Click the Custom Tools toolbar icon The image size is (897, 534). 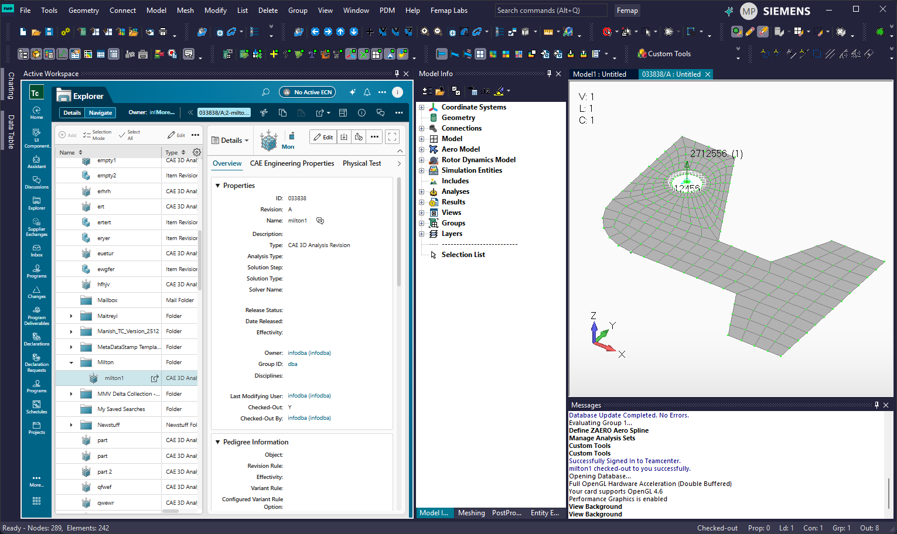click(x=664, y=54)
